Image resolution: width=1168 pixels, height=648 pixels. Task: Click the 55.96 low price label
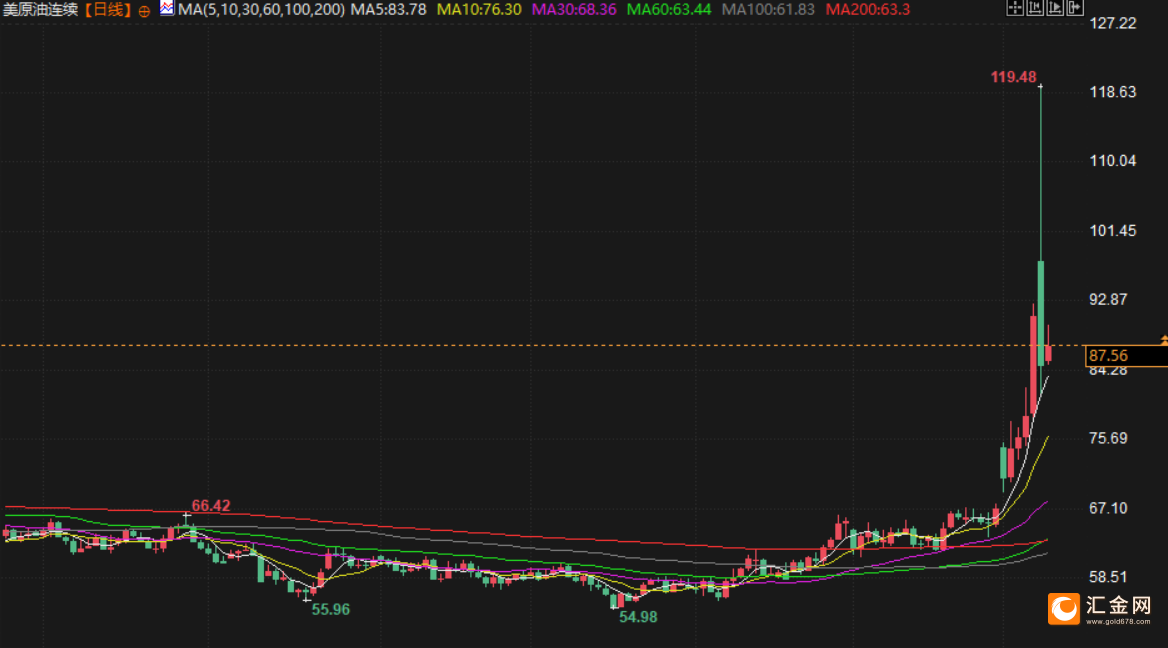pyautogui.click(x=331, y=609)
